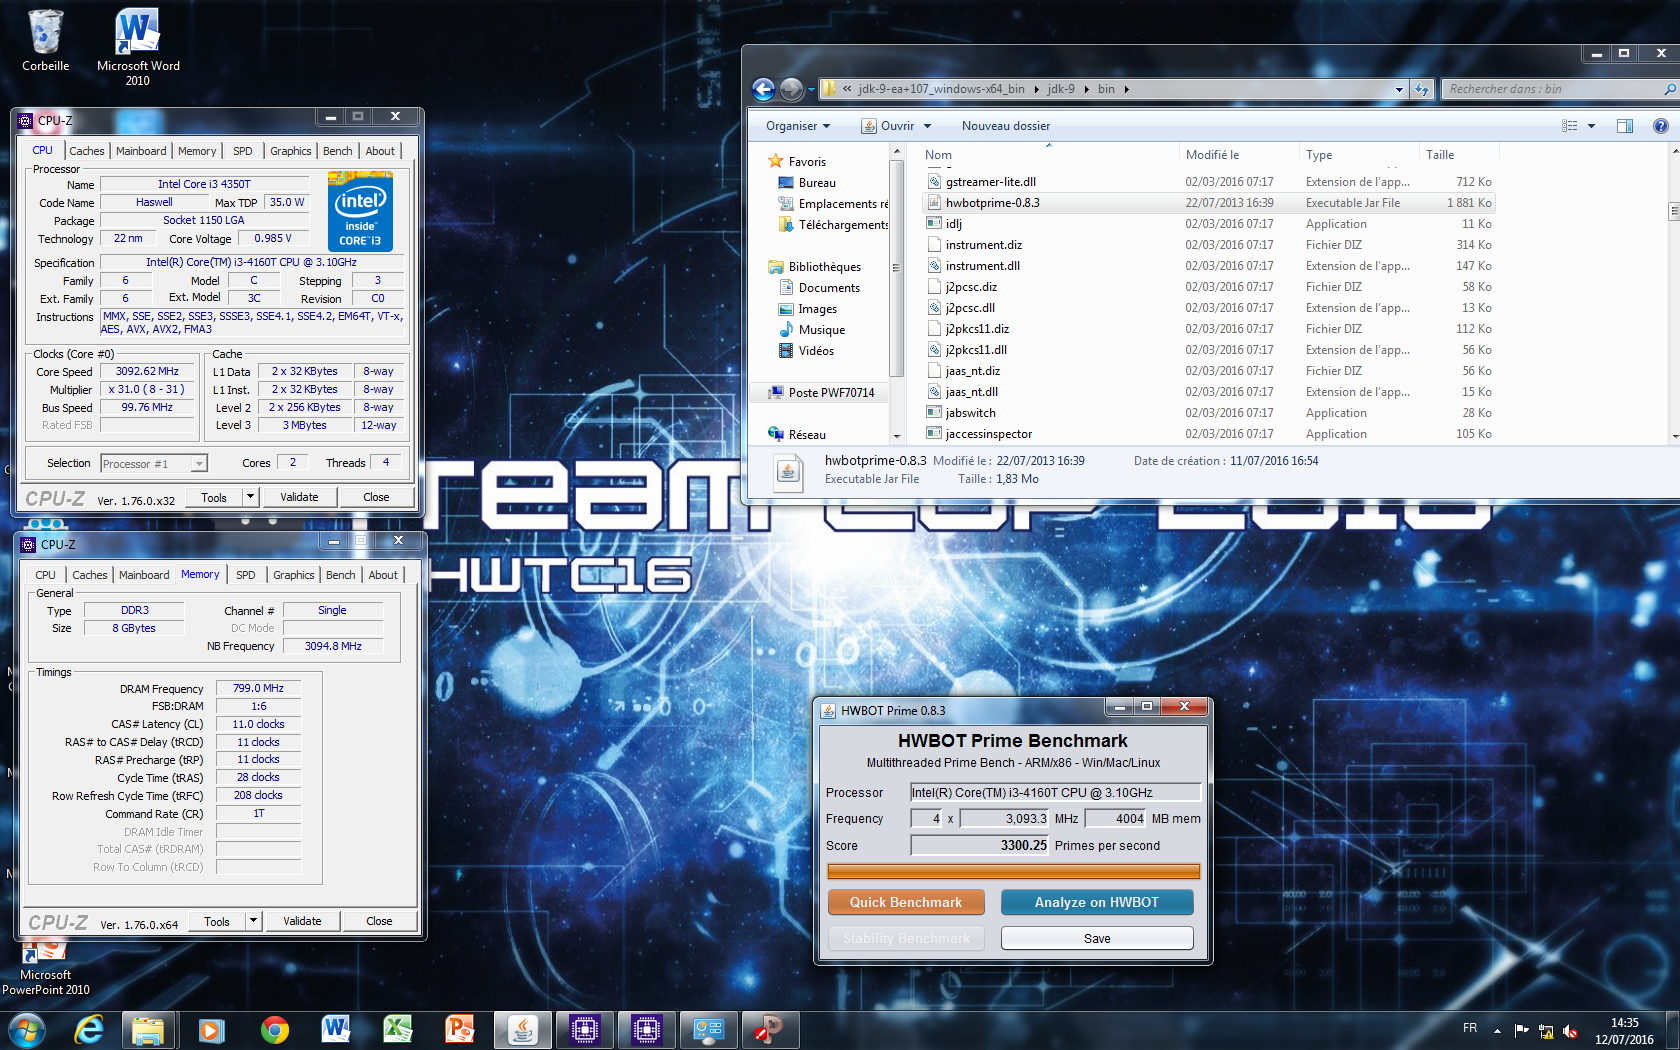The width and height of the screenshot is (1680, 1050).
Task: Change the Explorer view mode icon
Action: tap(1570, 126)
